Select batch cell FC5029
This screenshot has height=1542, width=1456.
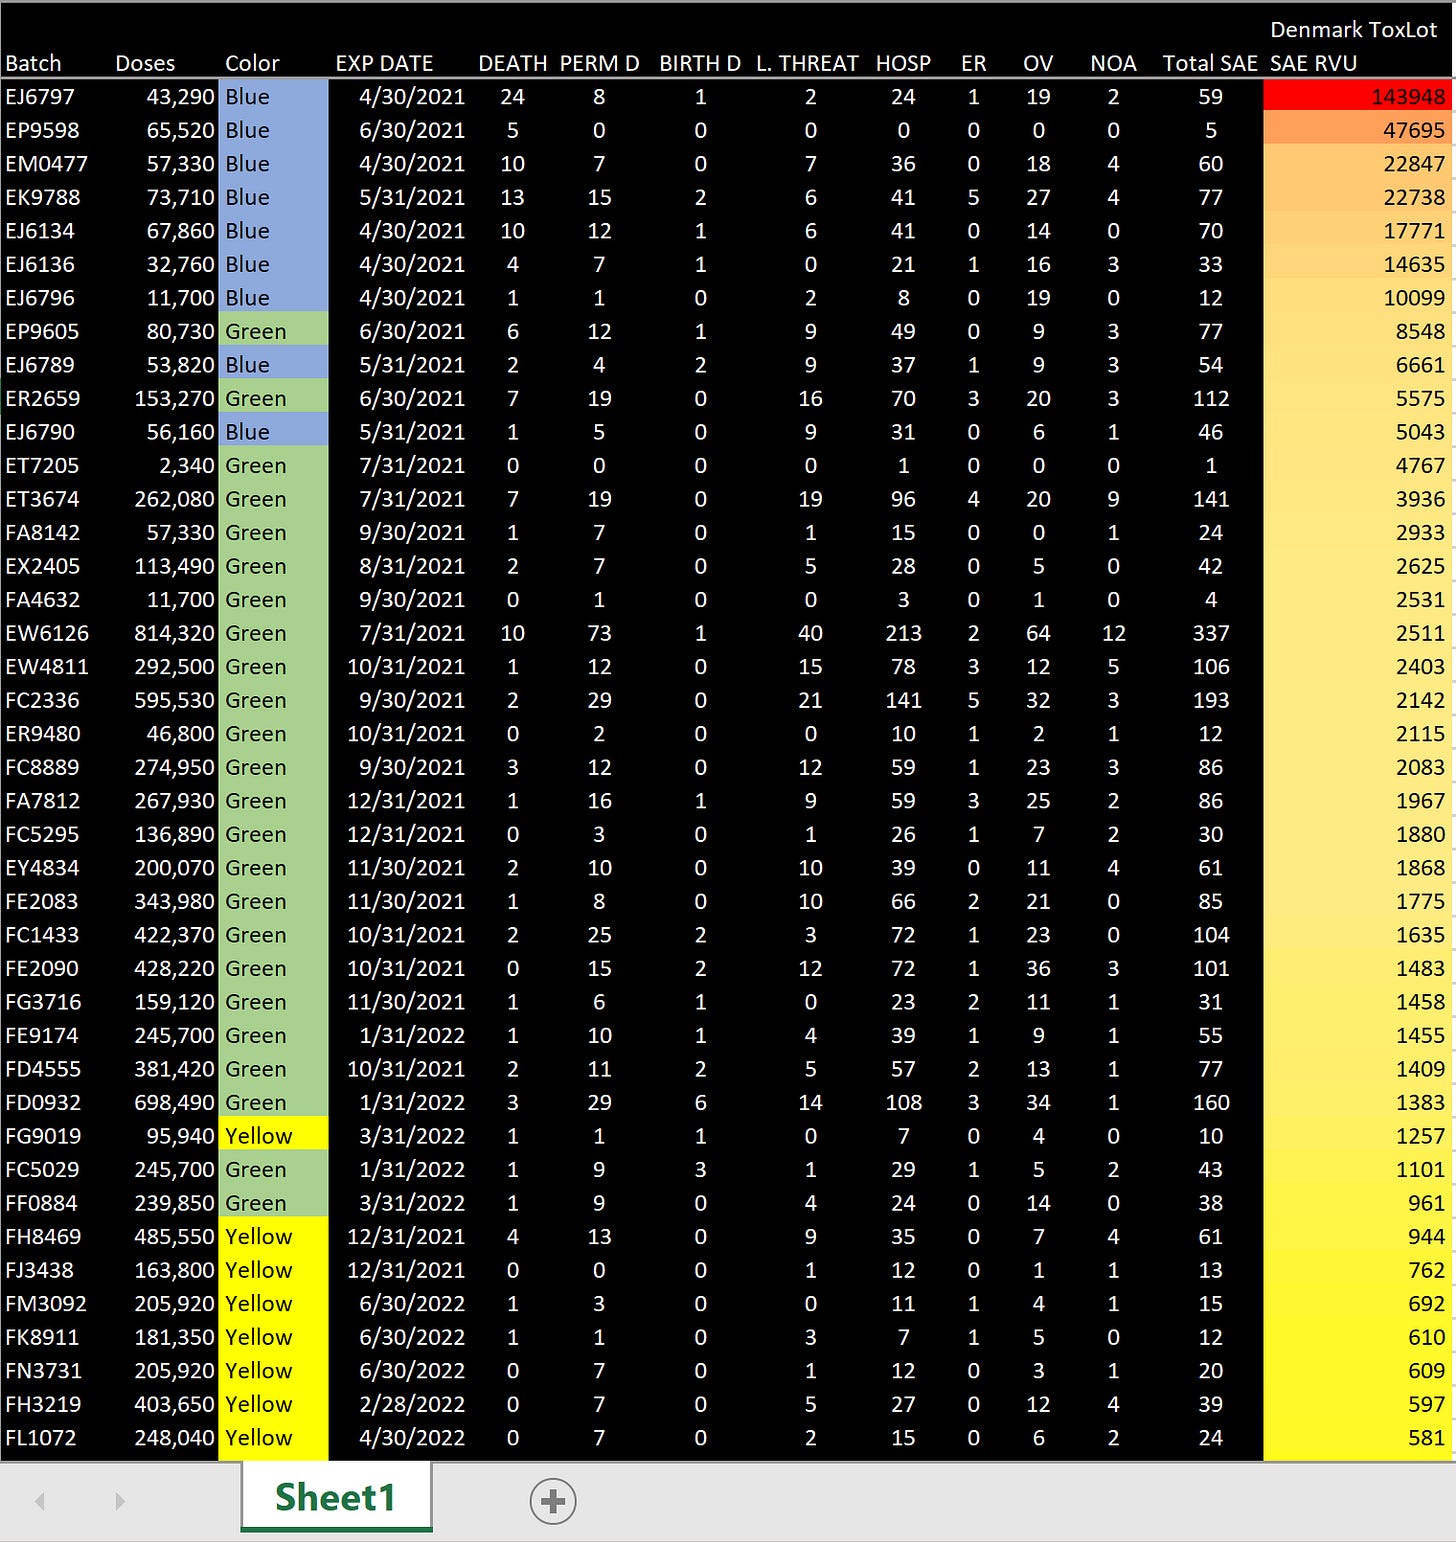click(x=41, y=1169)
